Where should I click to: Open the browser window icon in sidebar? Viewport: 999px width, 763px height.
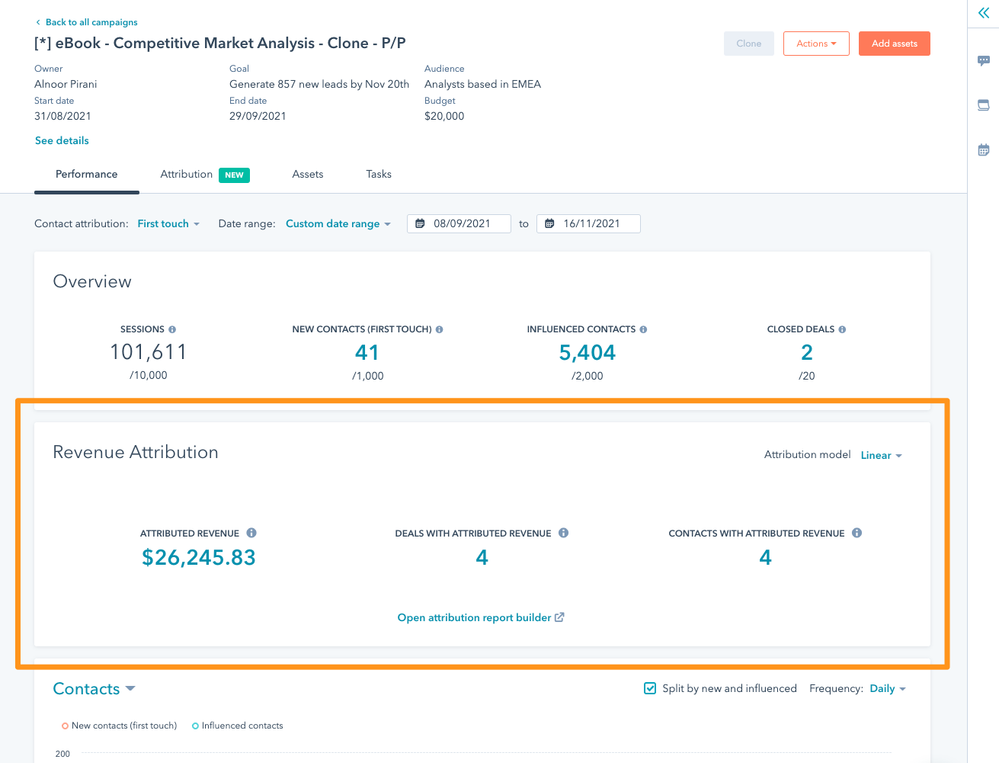[x=984, y=105]
